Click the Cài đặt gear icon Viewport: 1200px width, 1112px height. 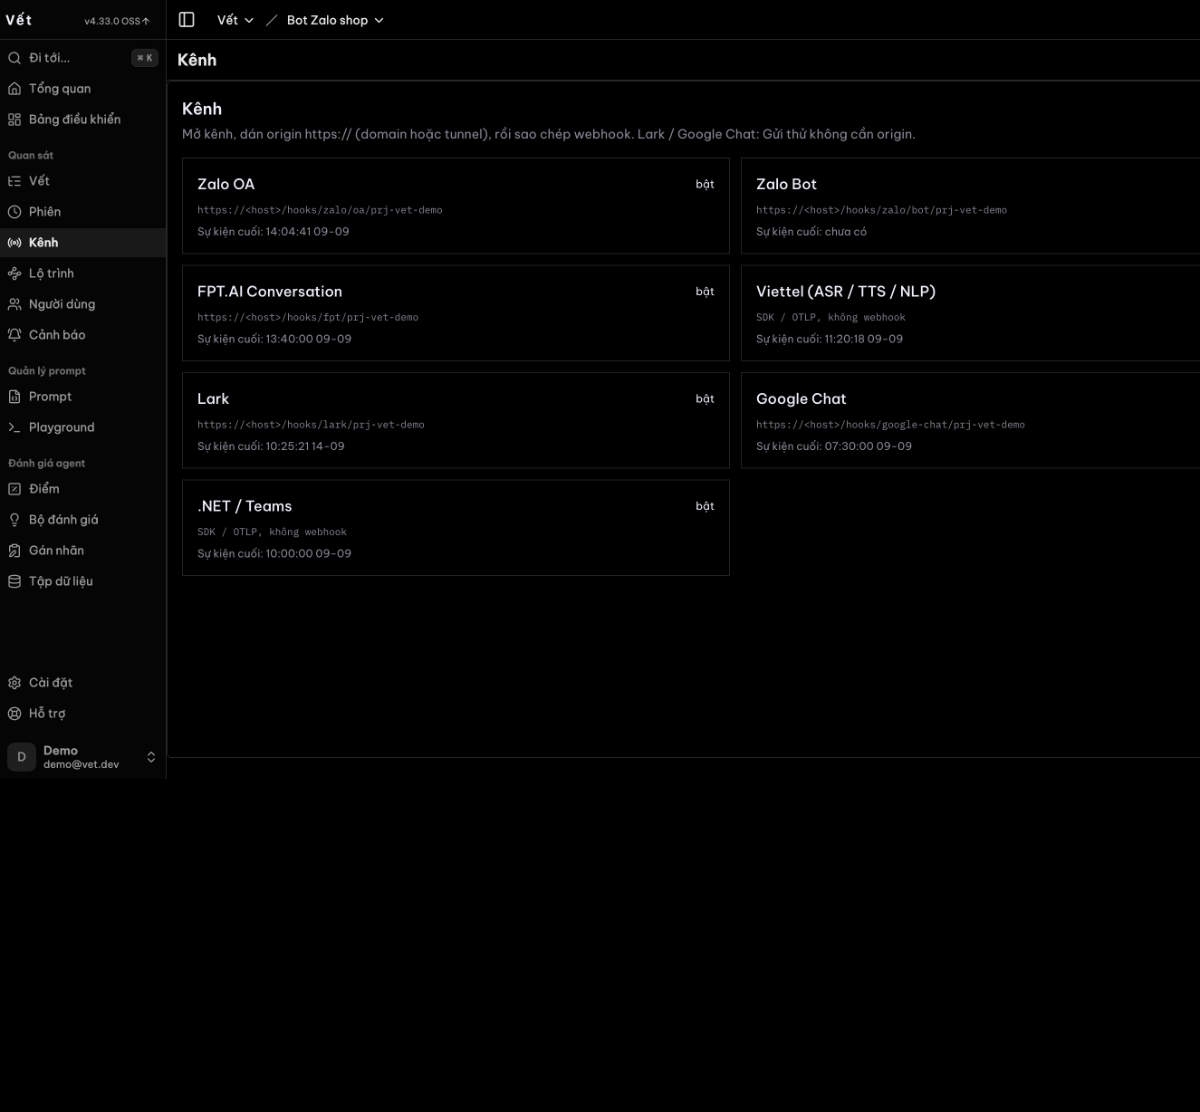click(14, 683)
